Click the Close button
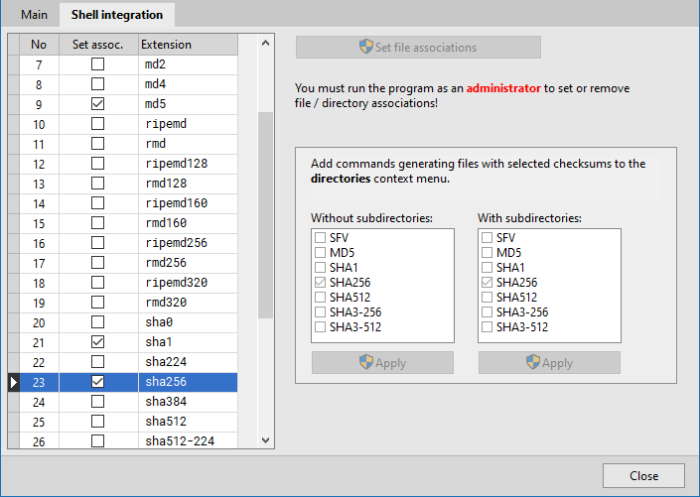The height and width of the screenshot is (497, 700). coord(643,476)
